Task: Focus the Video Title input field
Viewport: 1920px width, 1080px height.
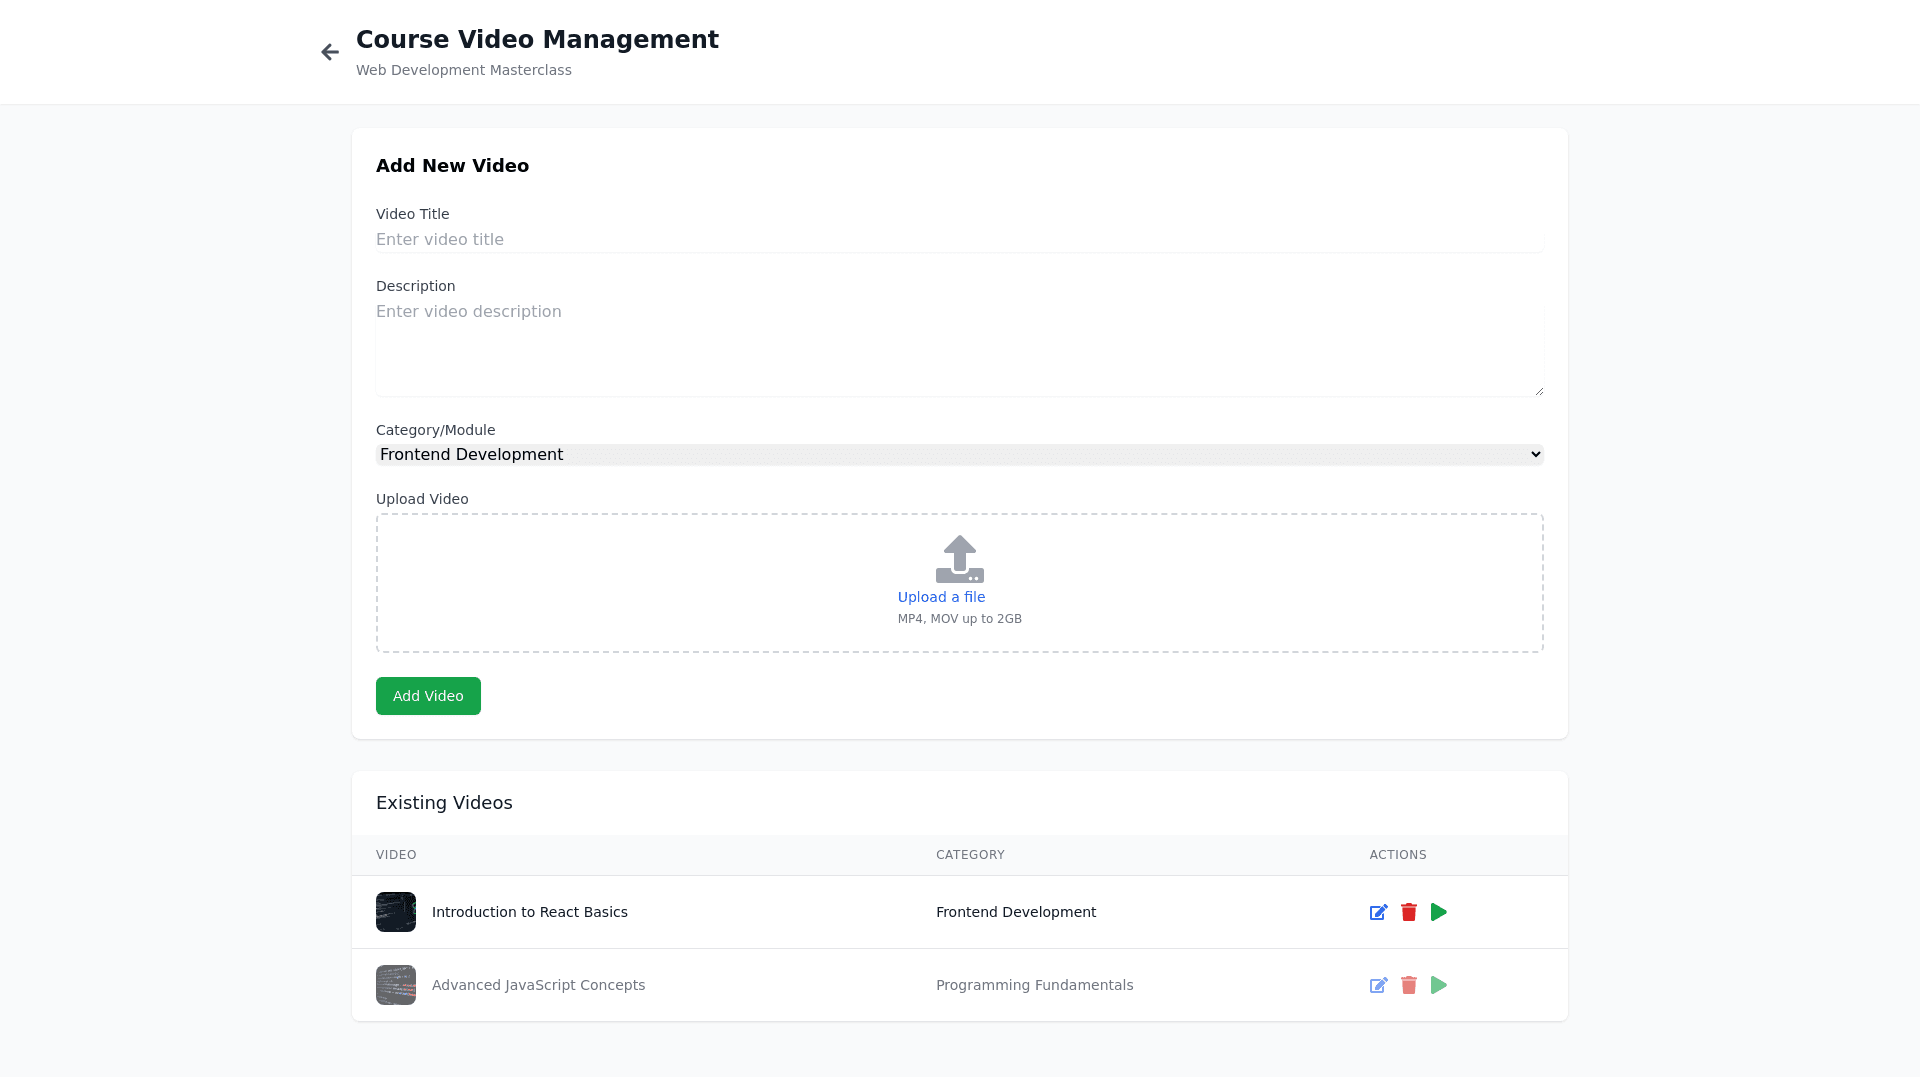Action: point(959,240)
